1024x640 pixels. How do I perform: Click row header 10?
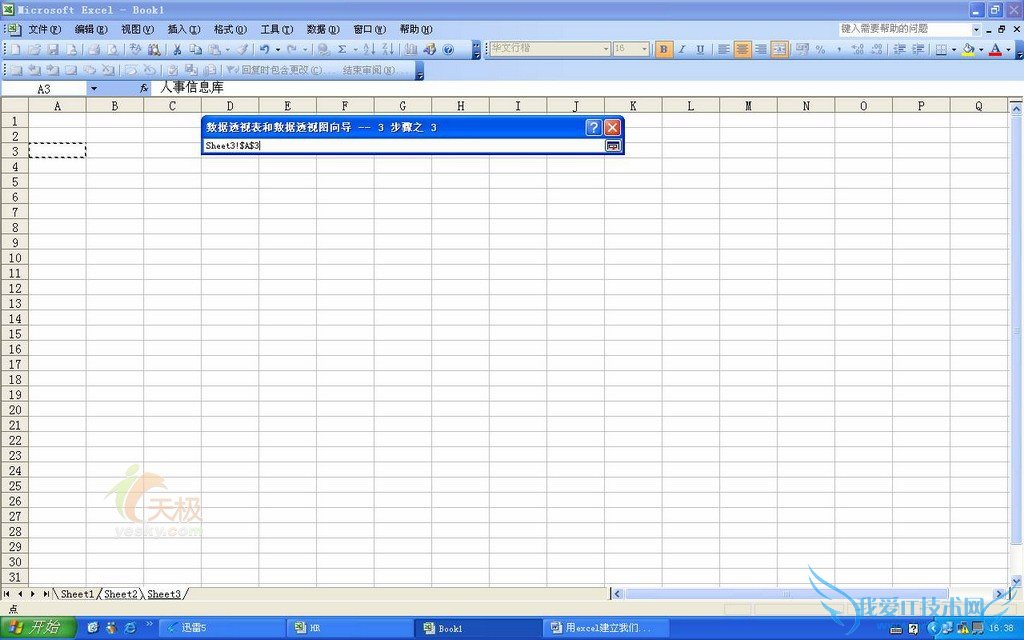(14, 258)
